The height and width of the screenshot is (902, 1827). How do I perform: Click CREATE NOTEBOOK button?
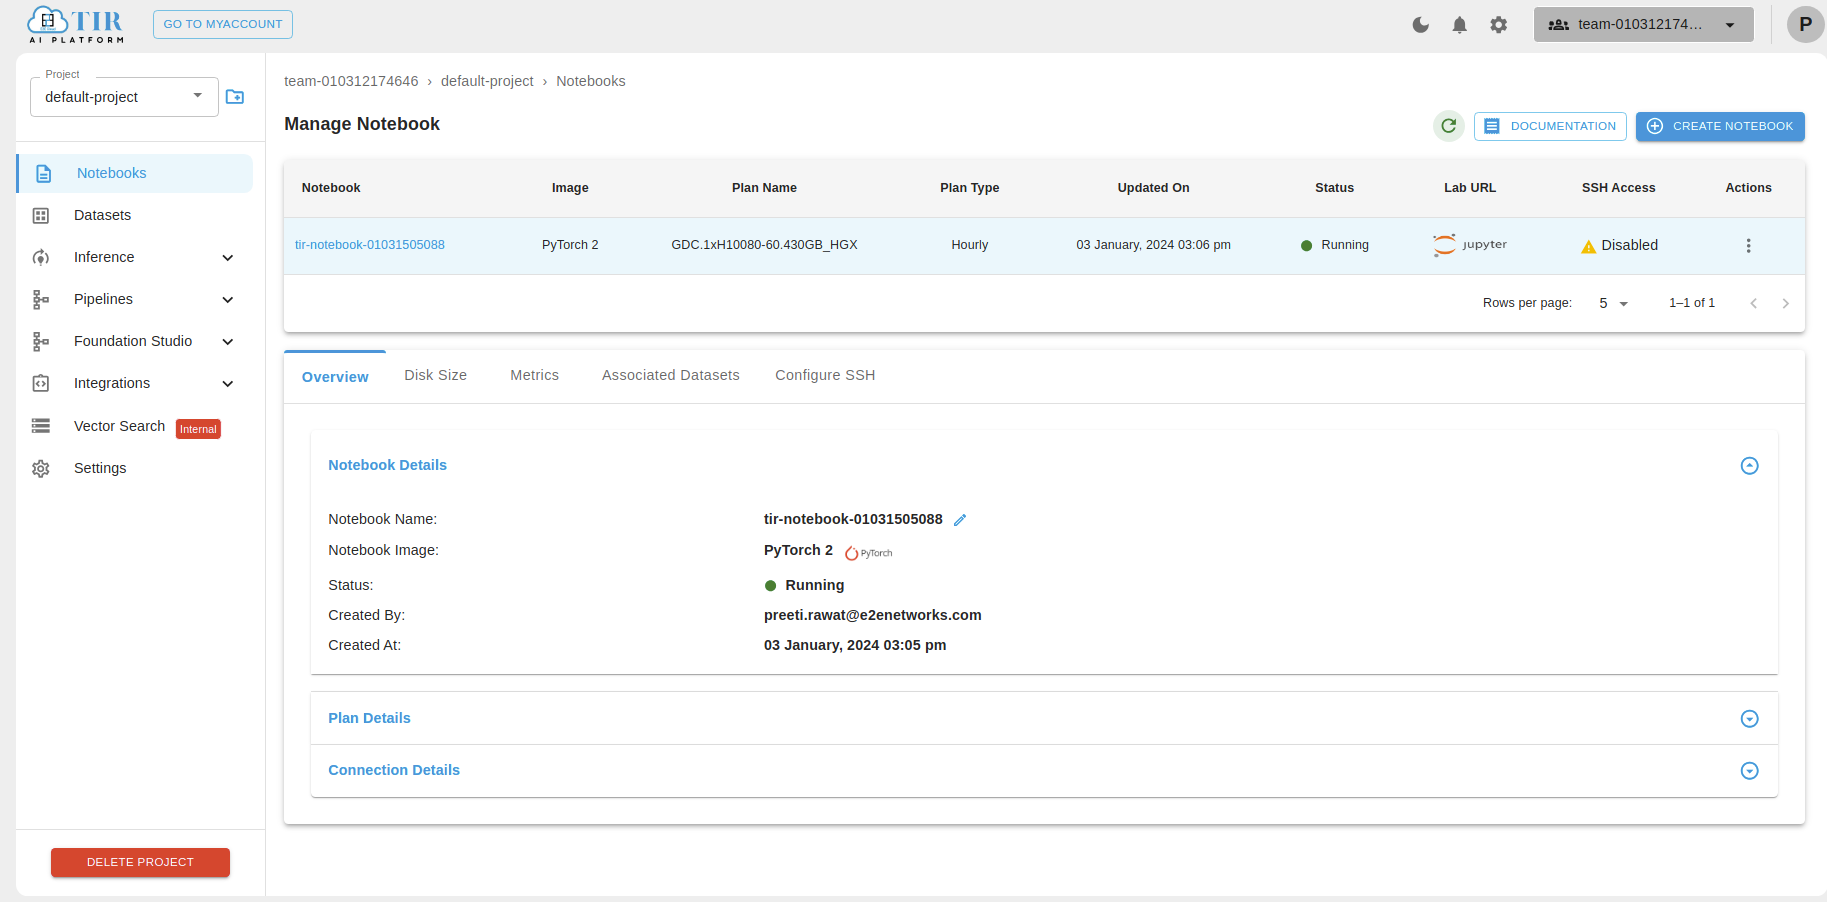point(1720,126)
